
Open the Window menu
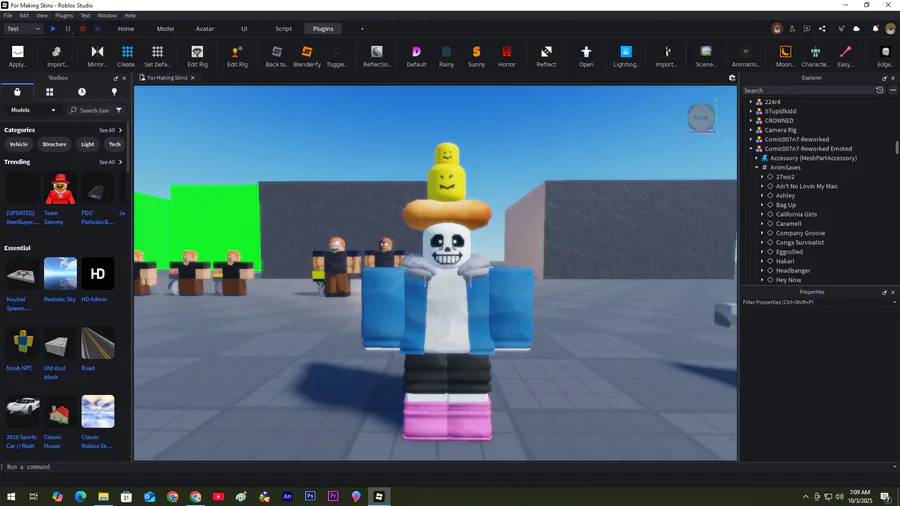(107, 15)
